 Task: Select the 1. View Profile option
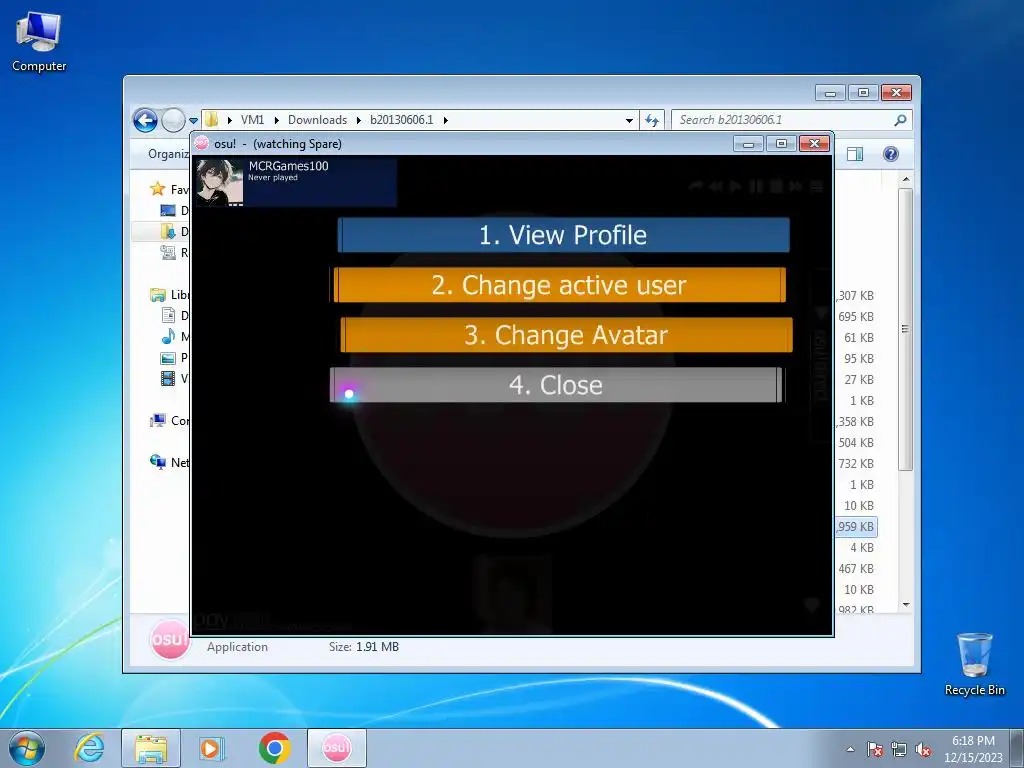(564, 235)
